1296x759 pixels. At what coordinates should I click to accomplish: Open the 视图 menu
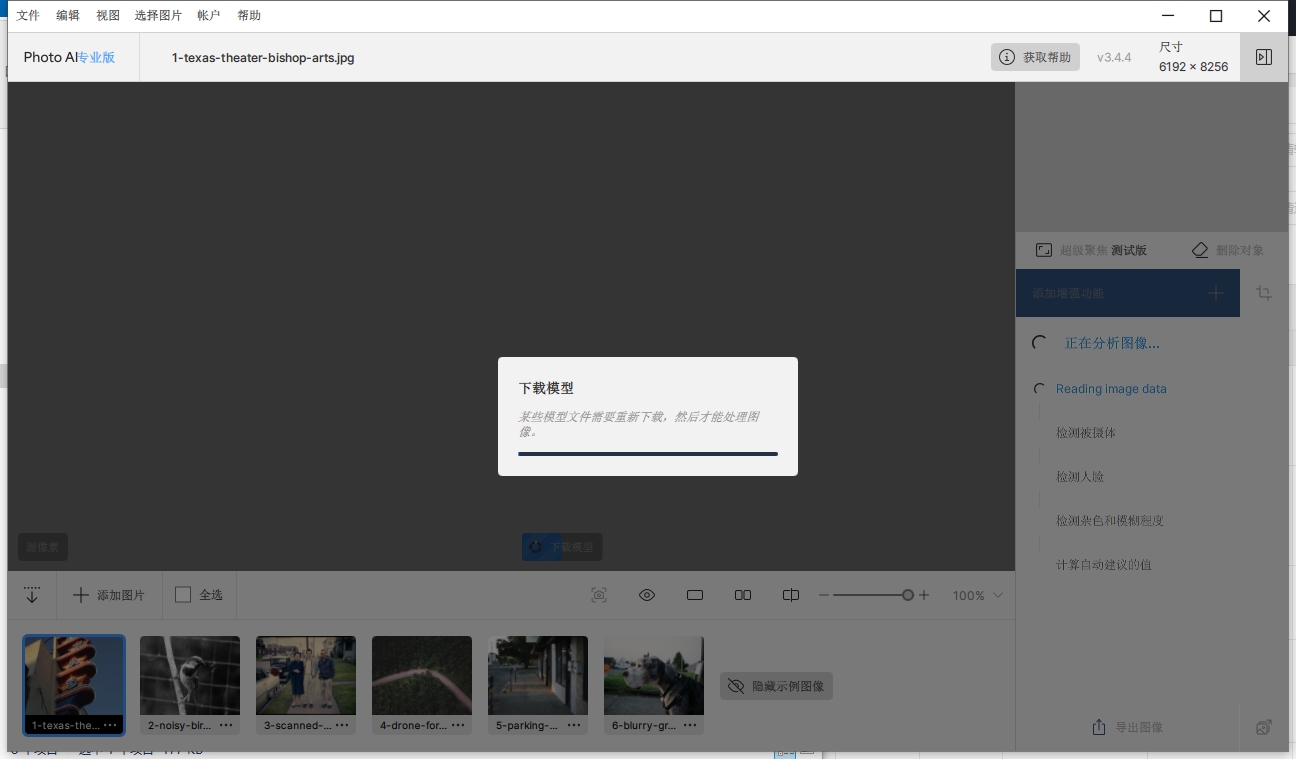[x=108, y=15]
